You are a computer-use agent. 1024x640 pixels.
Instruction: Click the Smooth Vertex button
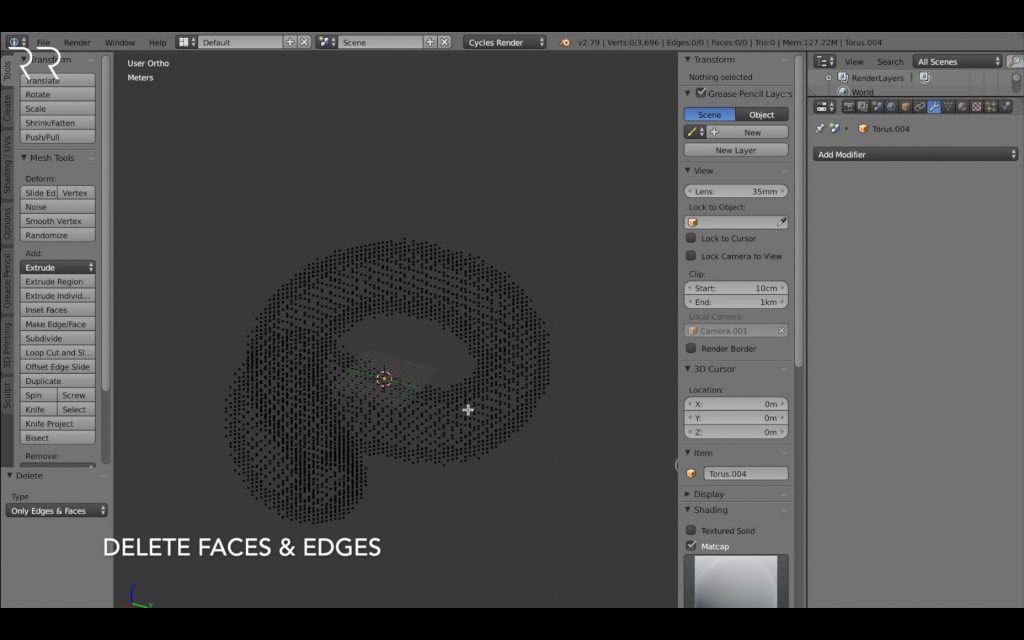pyautogui.click(x=57, y=221)
